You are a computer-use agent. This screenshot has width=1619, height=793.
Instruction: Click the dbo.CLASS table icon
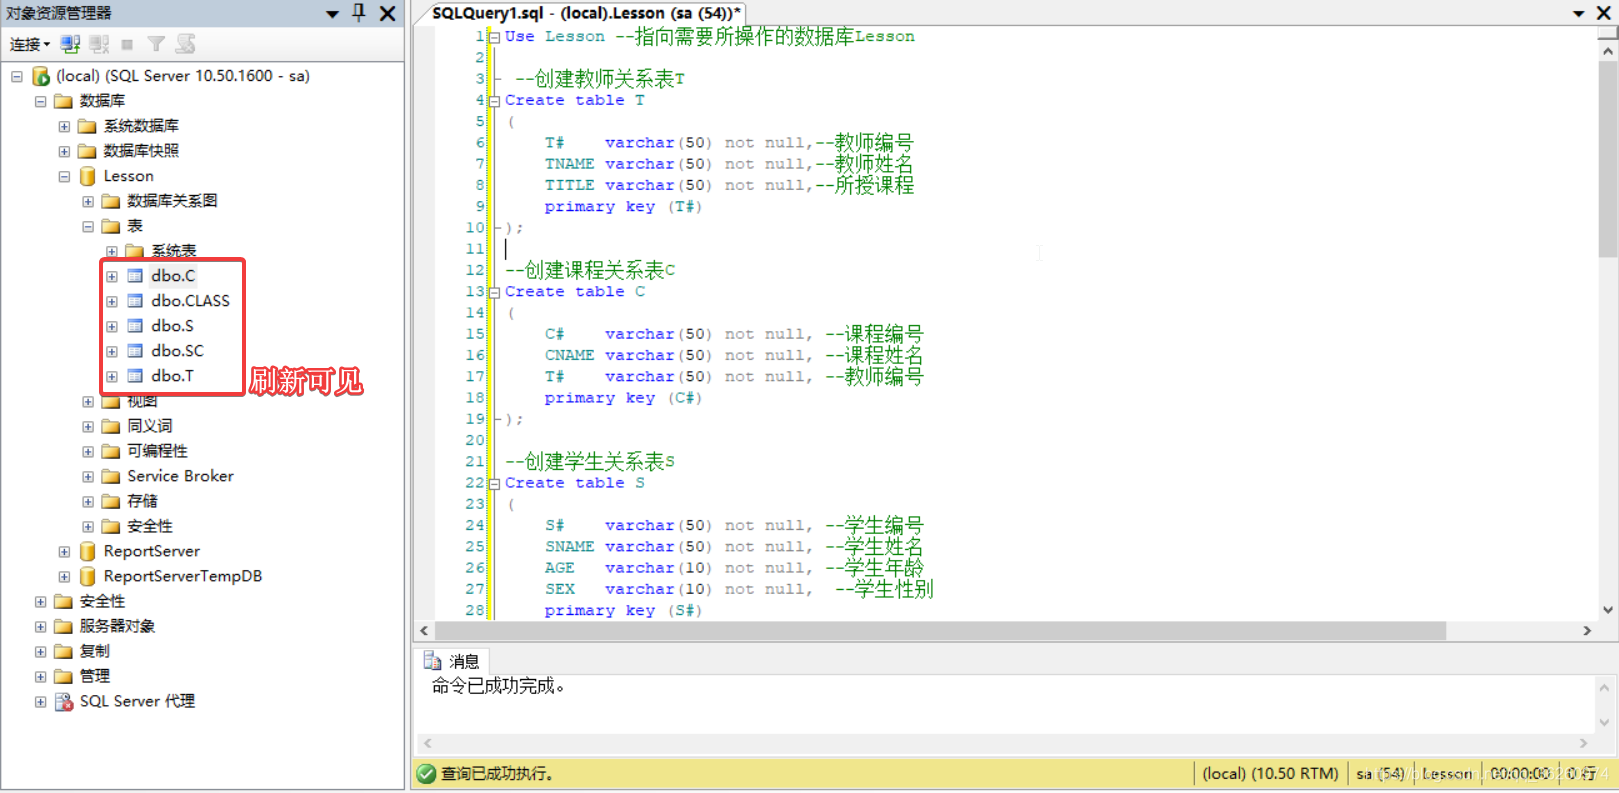[135, 301]
